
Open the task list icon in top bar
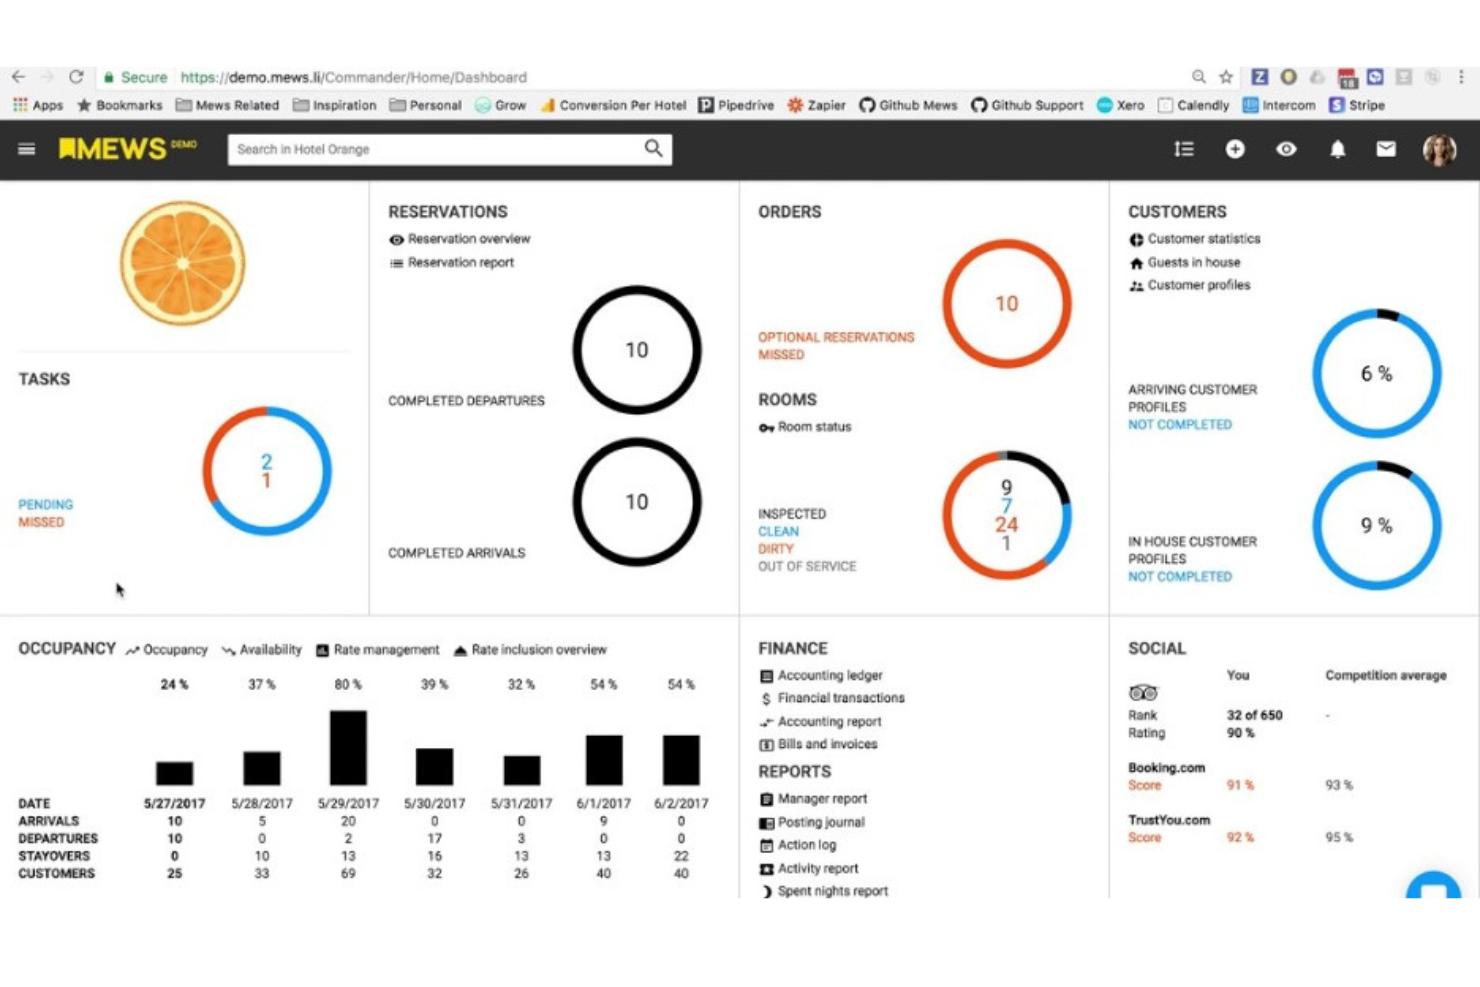(x=1184, y=148)
